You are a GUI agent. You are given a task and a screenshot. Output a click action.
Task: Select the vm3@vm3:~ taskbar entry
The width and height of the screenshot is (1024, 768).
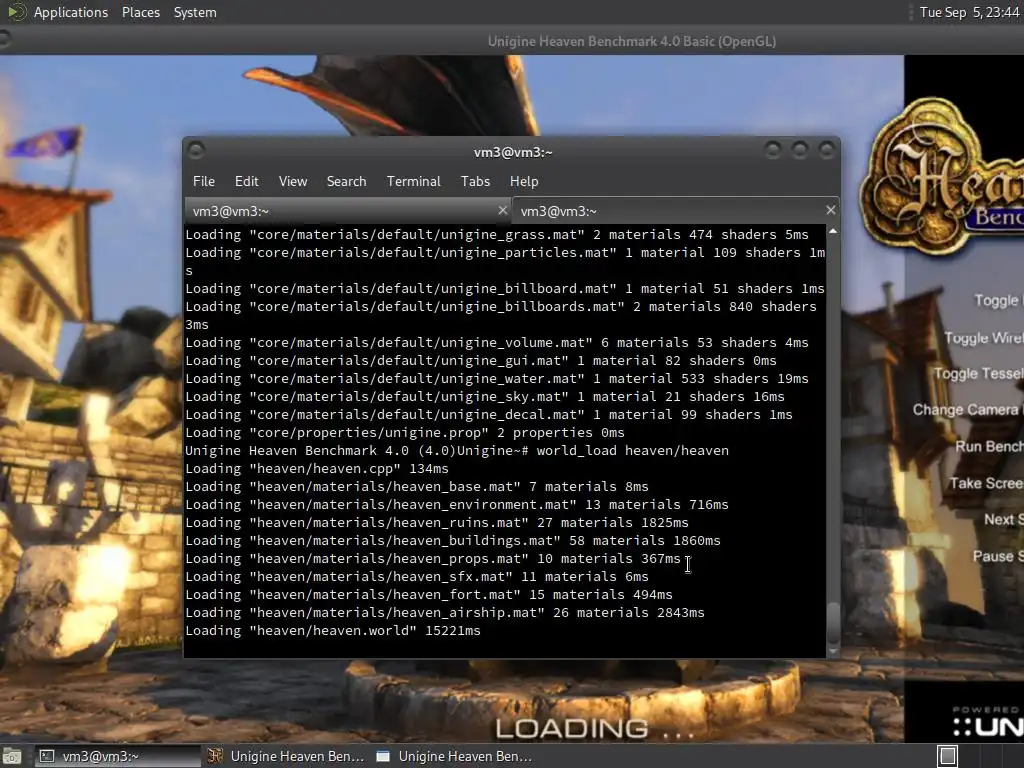(116, 756)
